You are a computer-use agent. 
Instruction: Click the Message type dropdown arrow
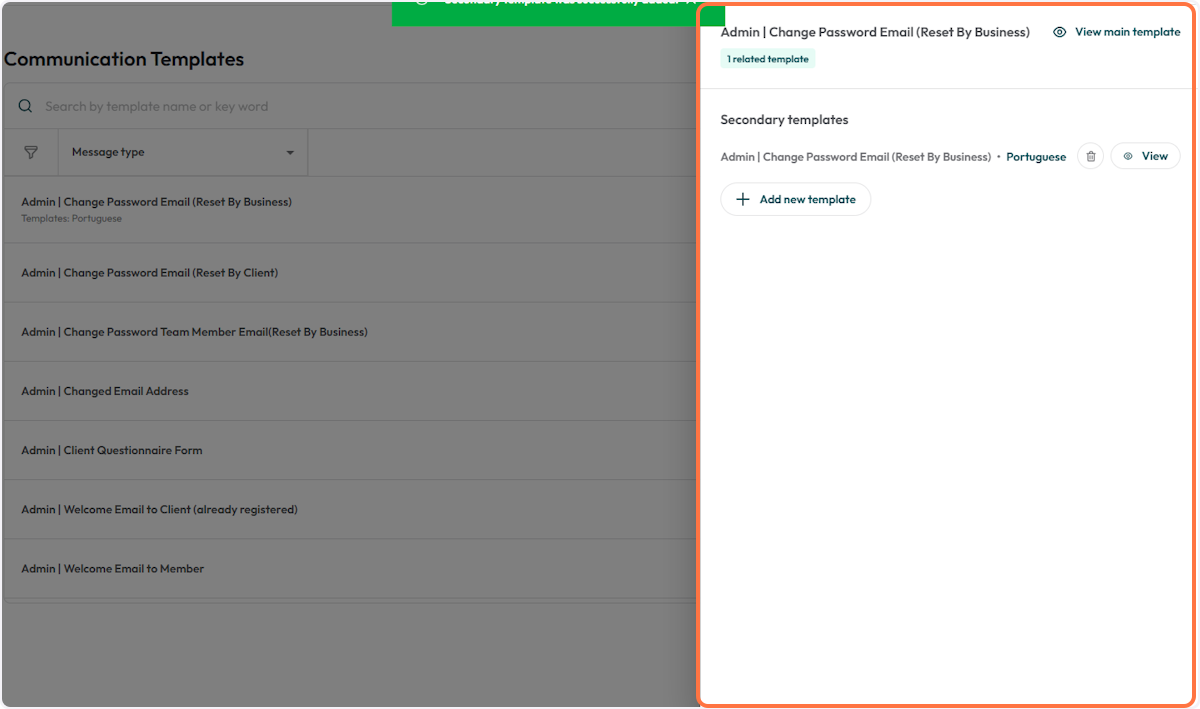pyautogui.click(x=290, y=153)
